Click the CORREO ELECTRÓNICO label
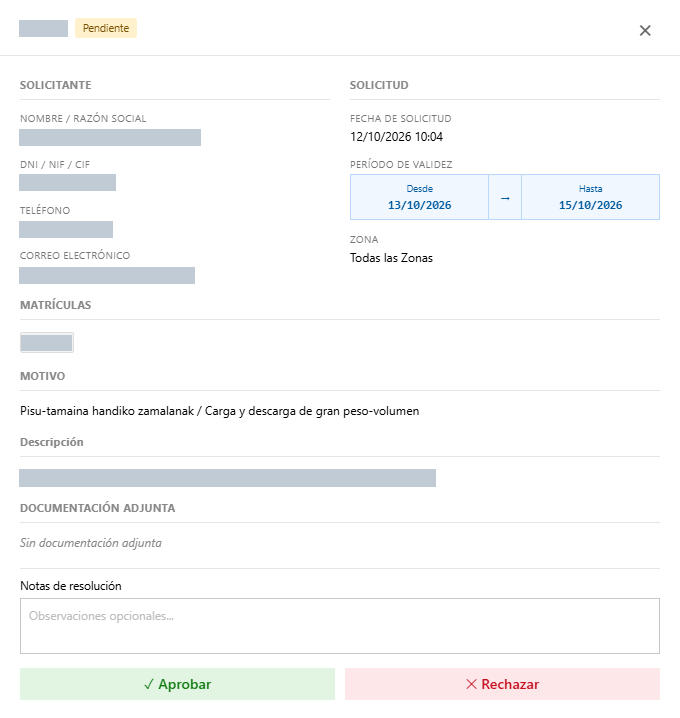Viewport: 680px width, 718px height. tap(75, 256)
